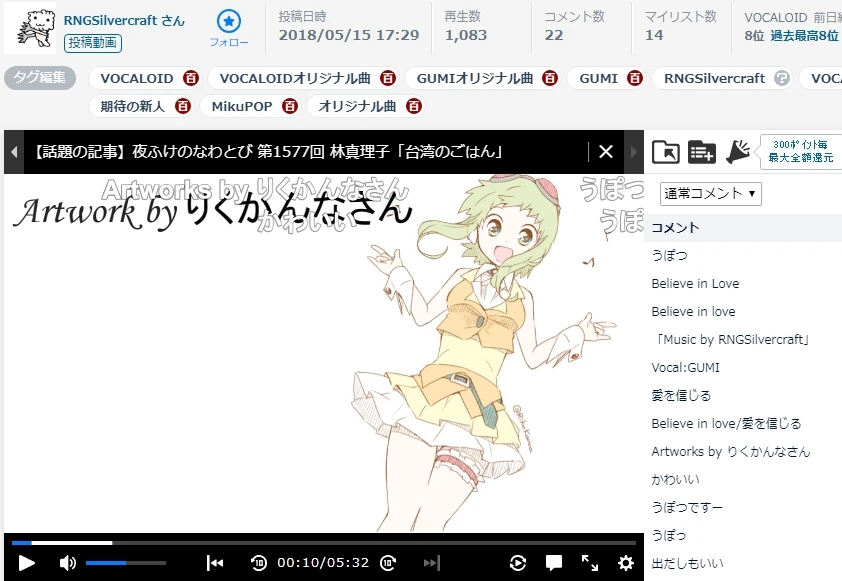Select comment 「Music by RNGSilvercraft」
Screen dimensions: 842x581
pyautogui.click(x=732, y=339)
